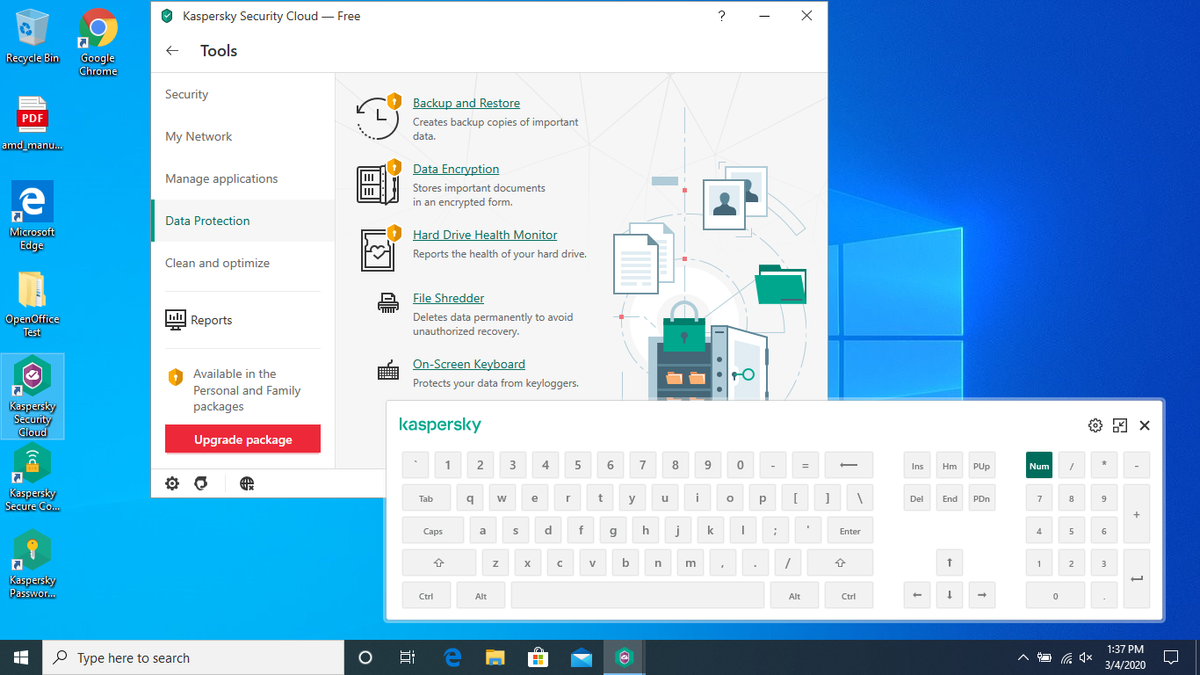Open Kaspersky Security Cloud from the taskbar
This screenshot has height=675, width=1200.
point(624,657)
